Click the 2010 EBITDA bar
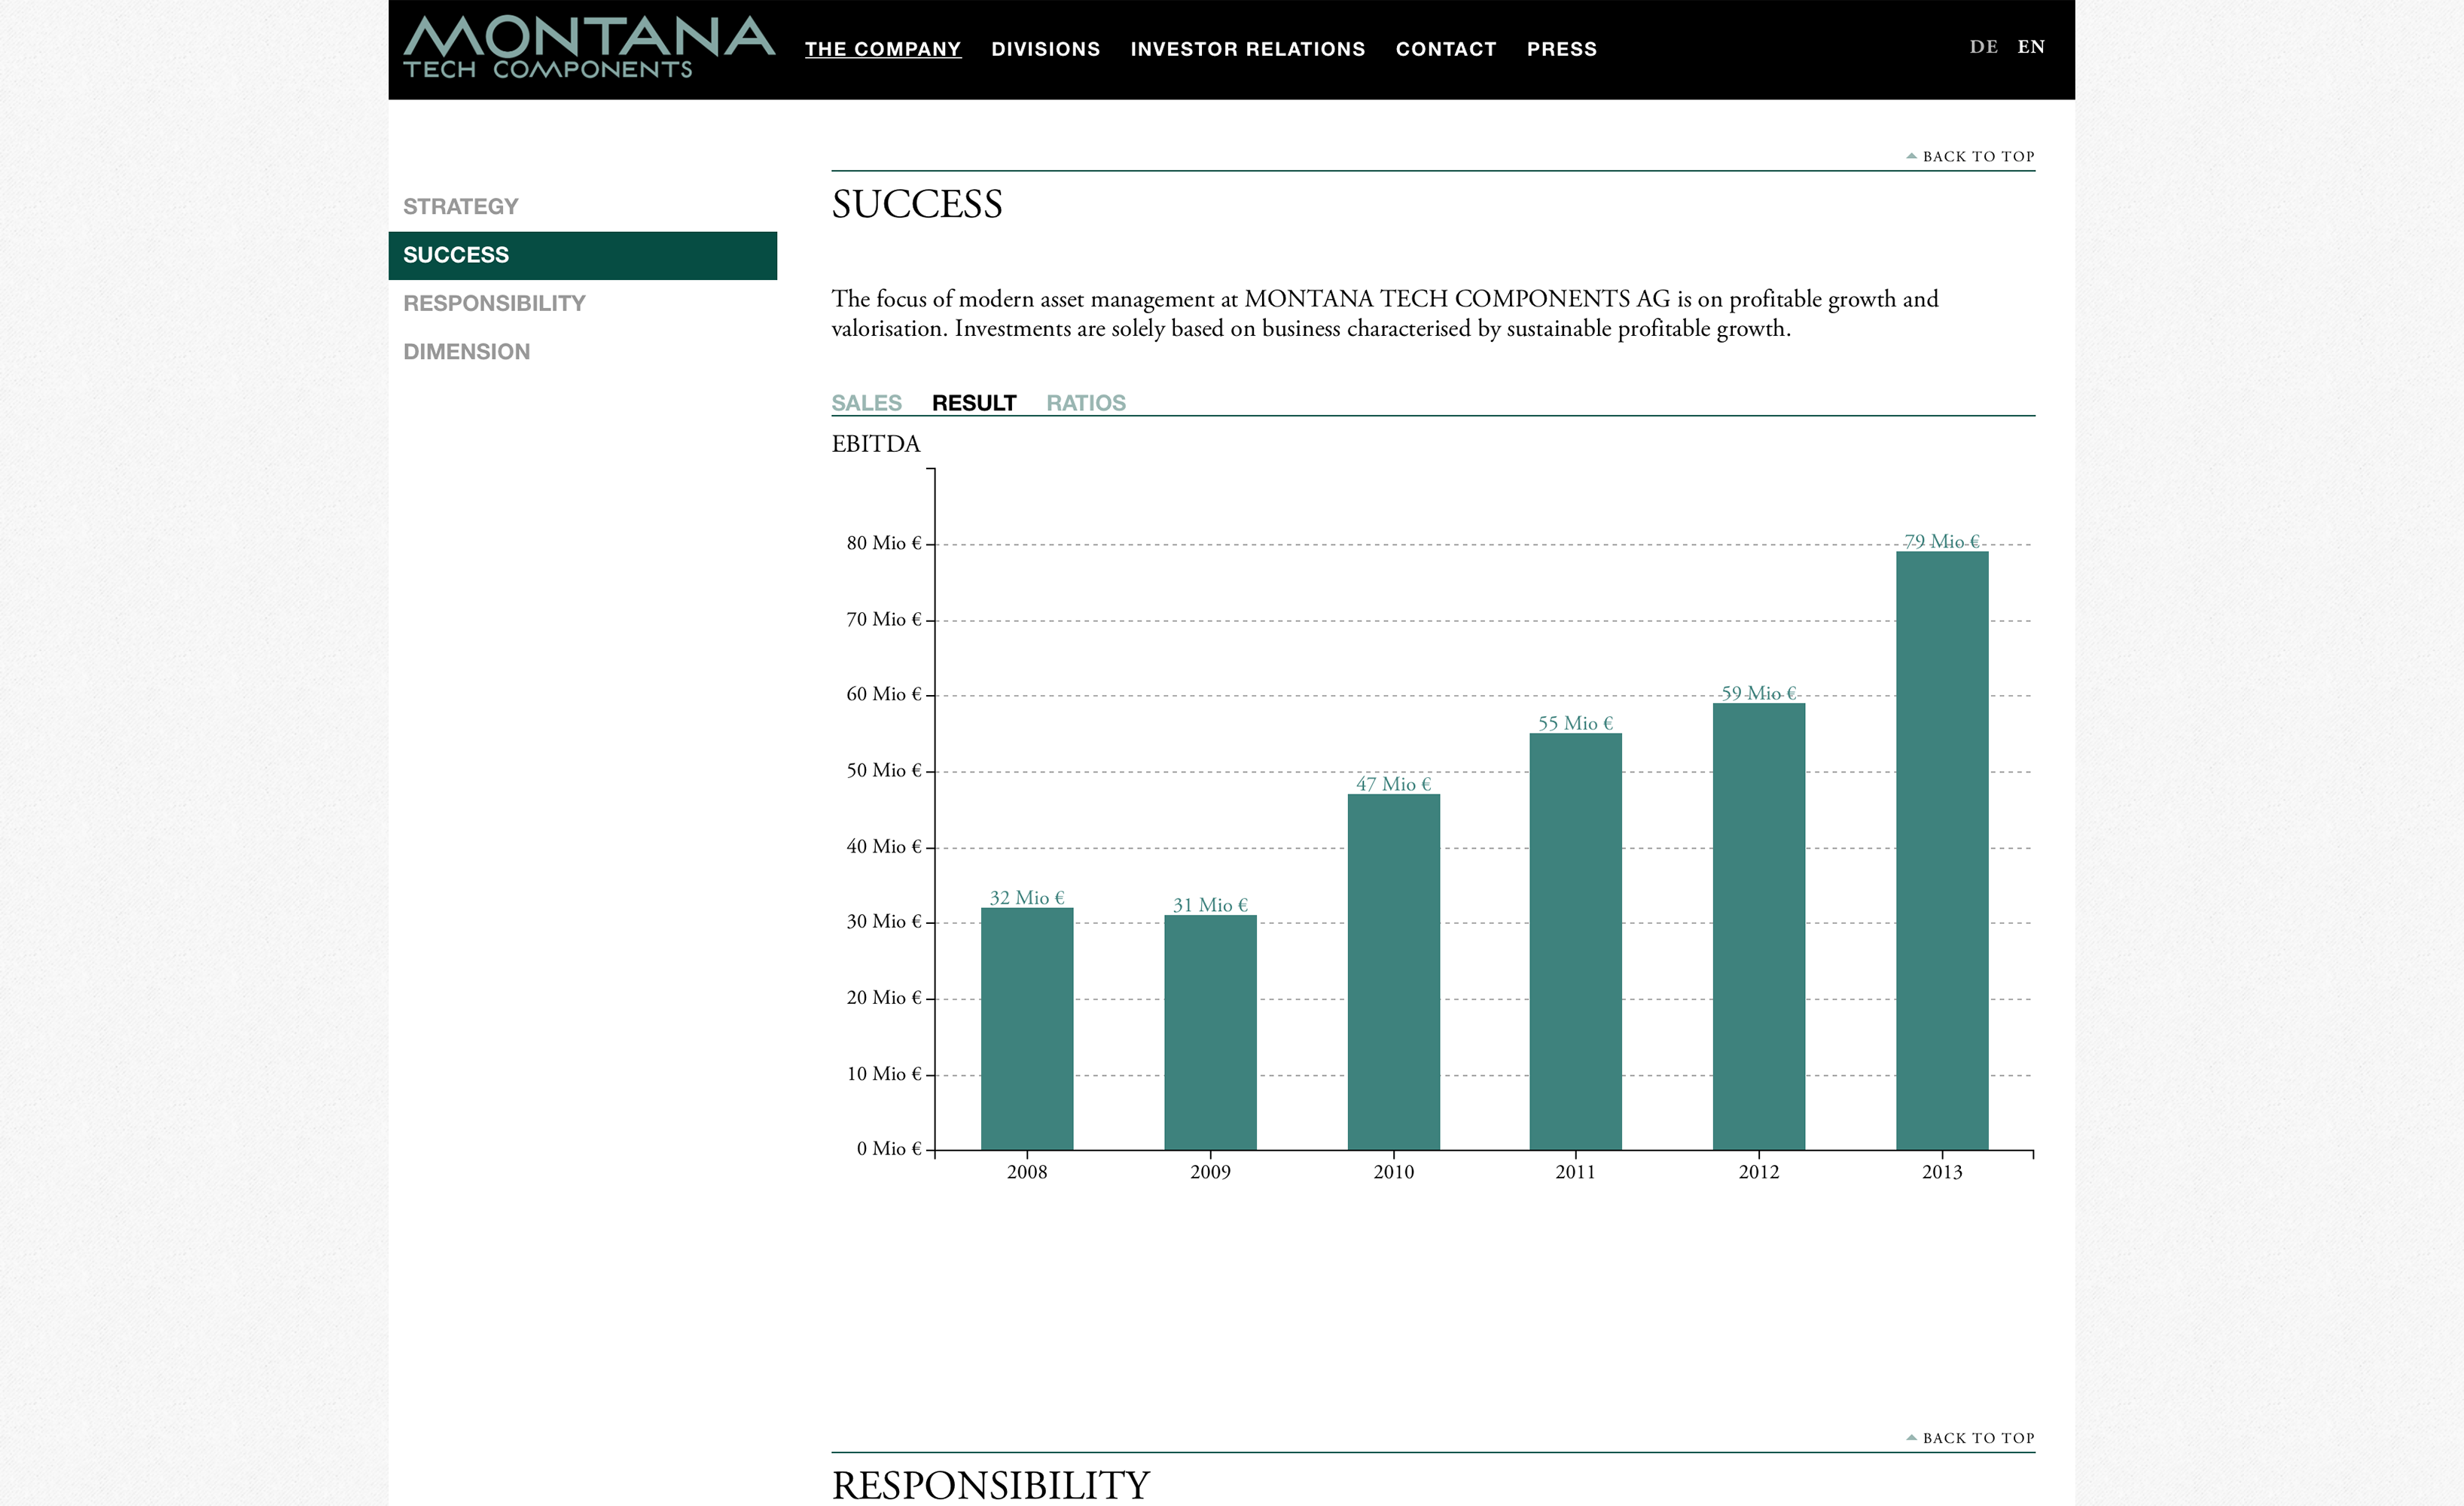The width and height of the screenshot is (2464, 1506). (x=1393, y=971)
